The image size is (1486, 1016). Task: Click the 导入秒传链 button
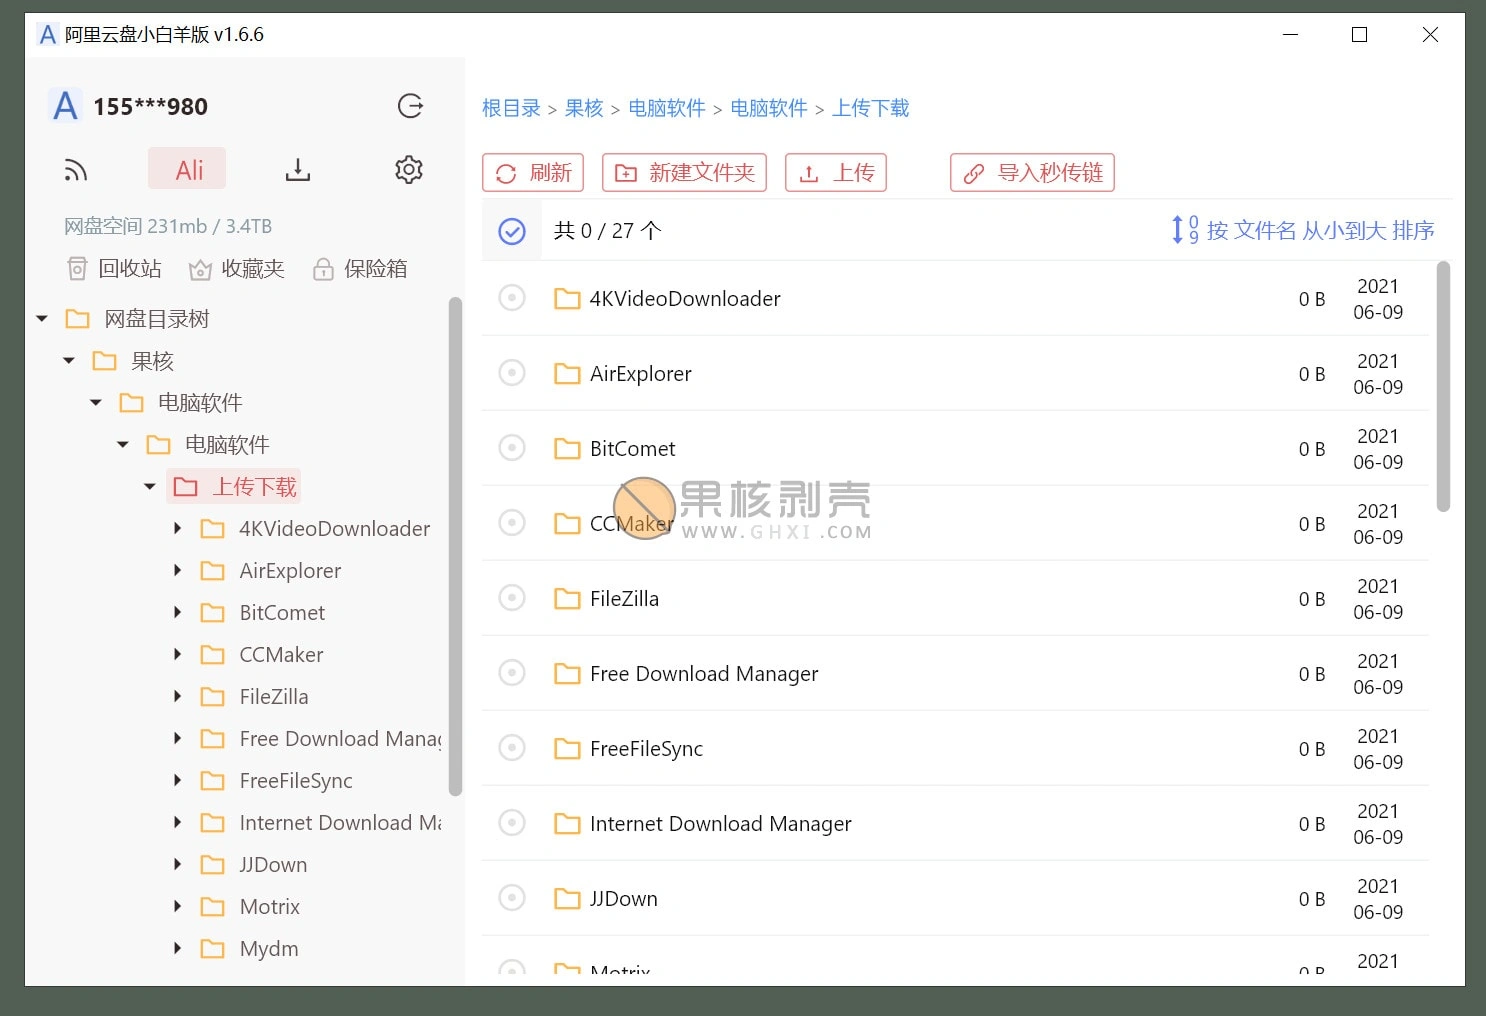1032,172
